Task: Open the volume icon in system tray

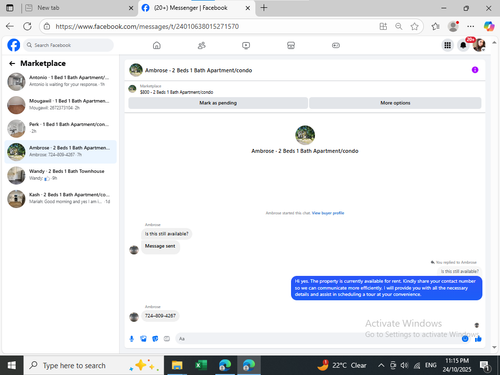Action: click(404, 365)
